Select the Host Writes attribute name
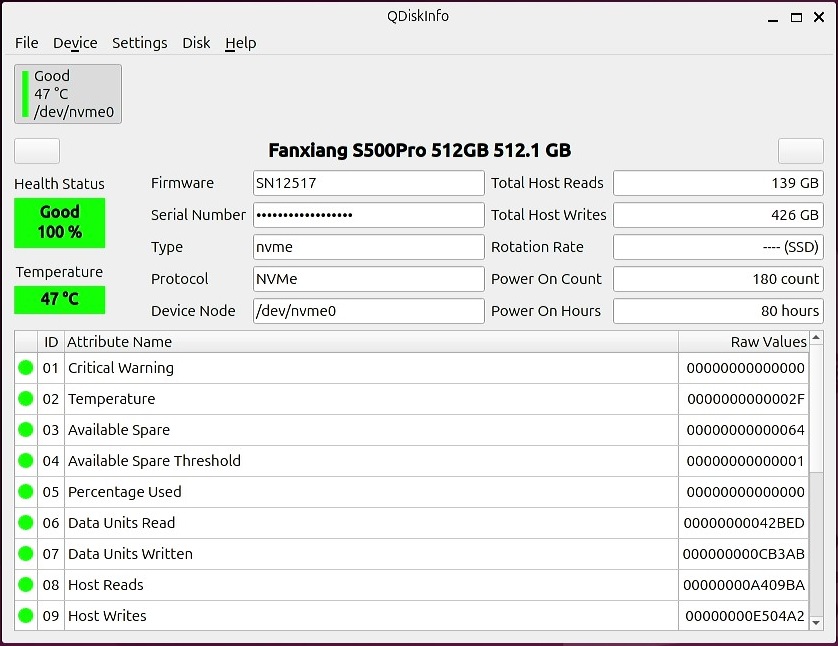The image size is (838, 646). point(107,616)
